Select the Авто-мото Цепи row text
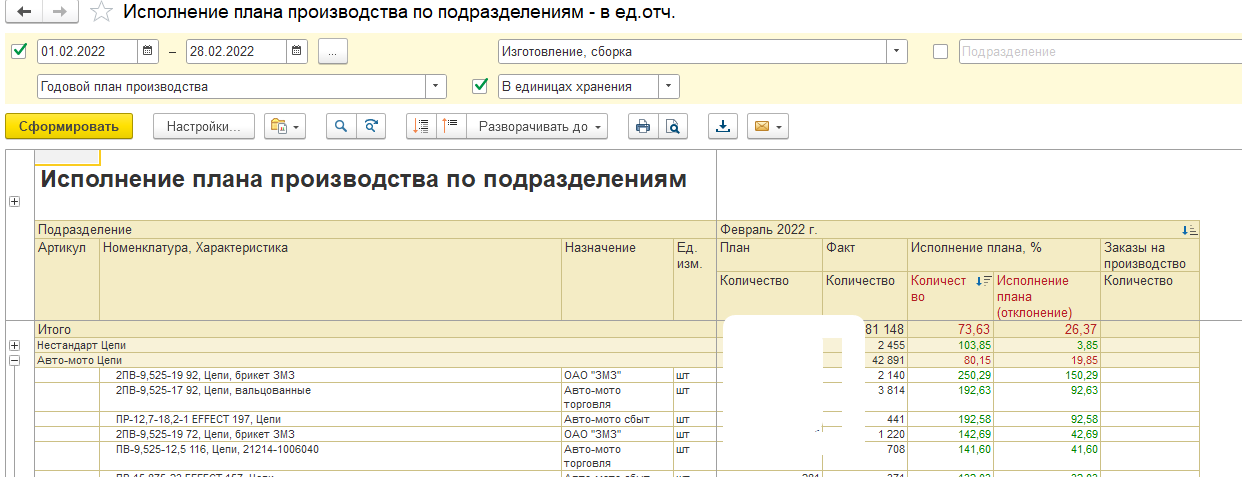1242x477 pixels. [x=79, y=360]
